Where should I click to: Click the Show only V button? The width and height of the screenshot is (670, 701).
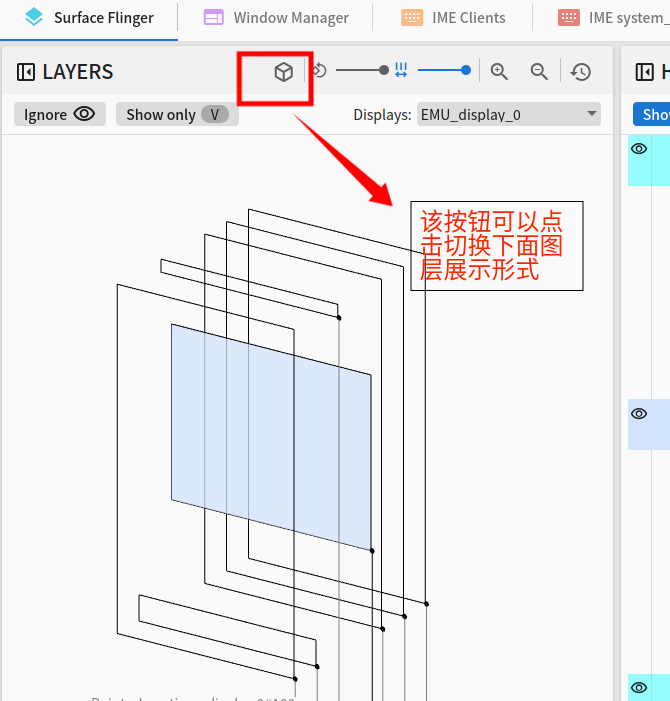[x=177, y=114]
